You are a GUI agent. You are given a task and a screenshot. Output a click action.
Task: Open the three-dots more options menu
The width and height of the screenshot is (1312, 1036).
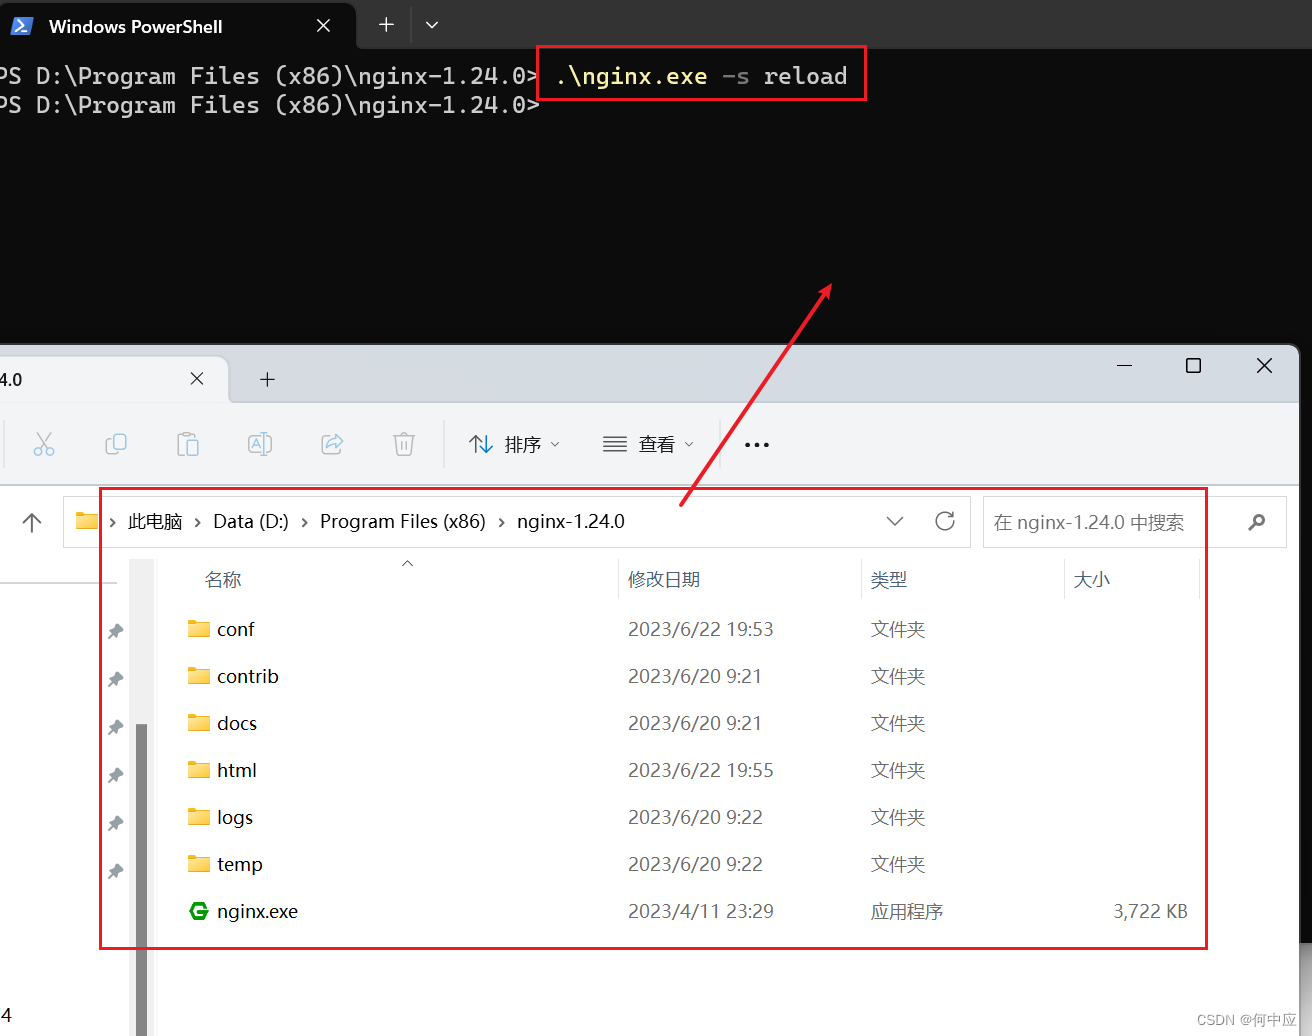coord(757,445)
